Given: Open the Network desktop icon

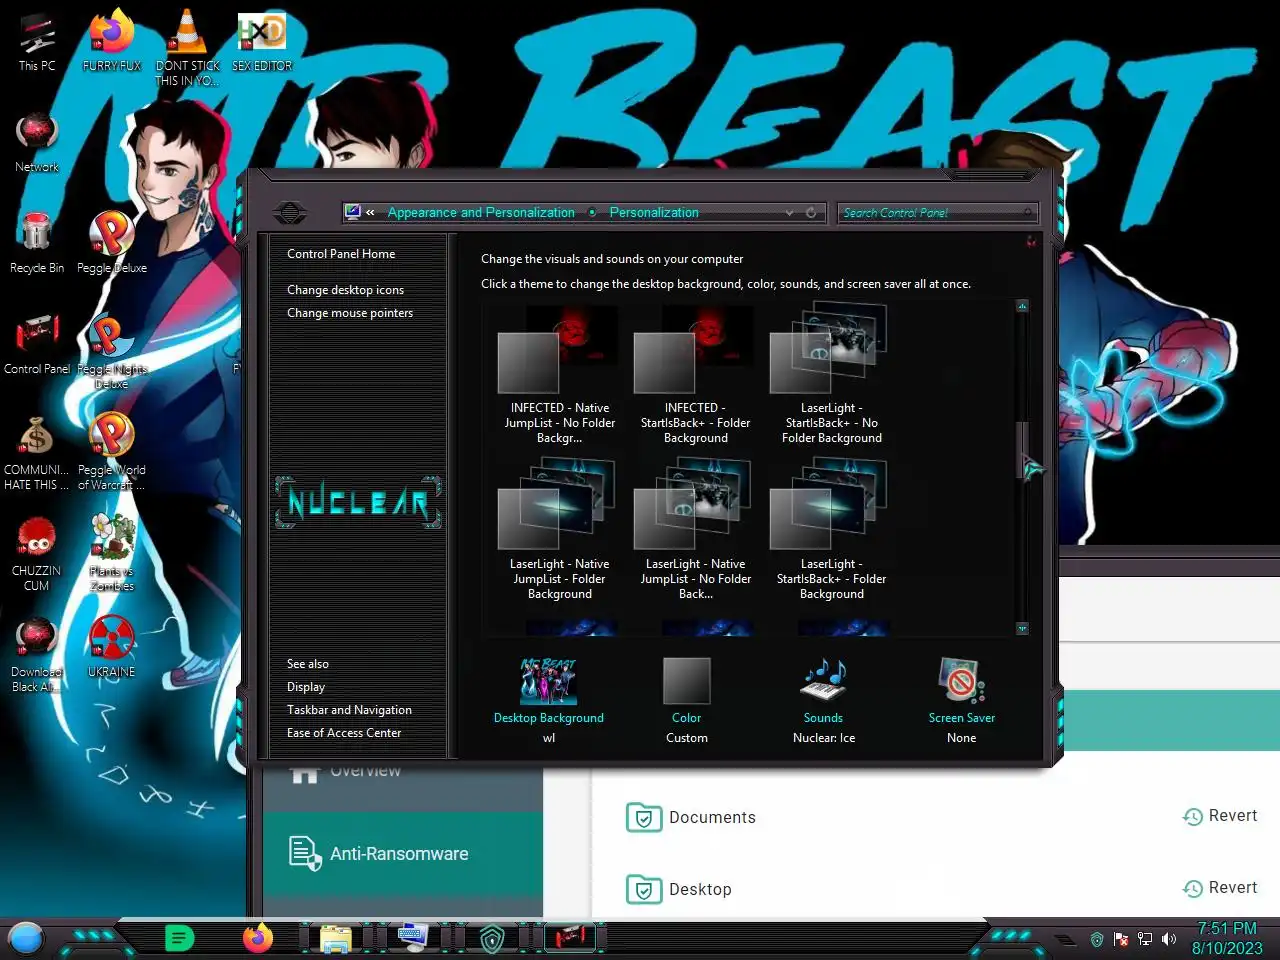Looking at the screenshot, I should pos(37,144).
